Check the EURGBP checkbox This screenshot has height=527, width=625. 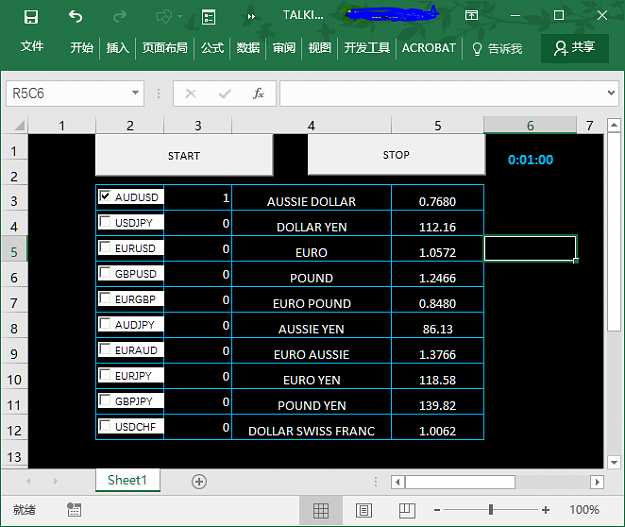tap(105, 298)
